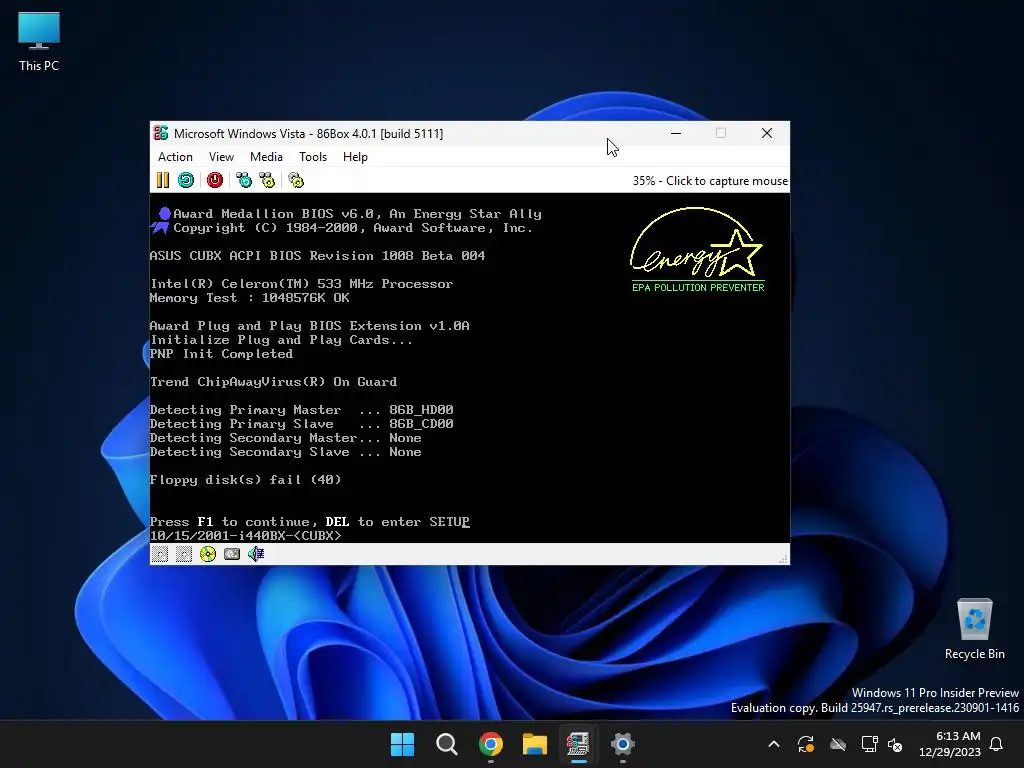Click the green hard reset icon
1024x768 pixels.
click(186, 180)
